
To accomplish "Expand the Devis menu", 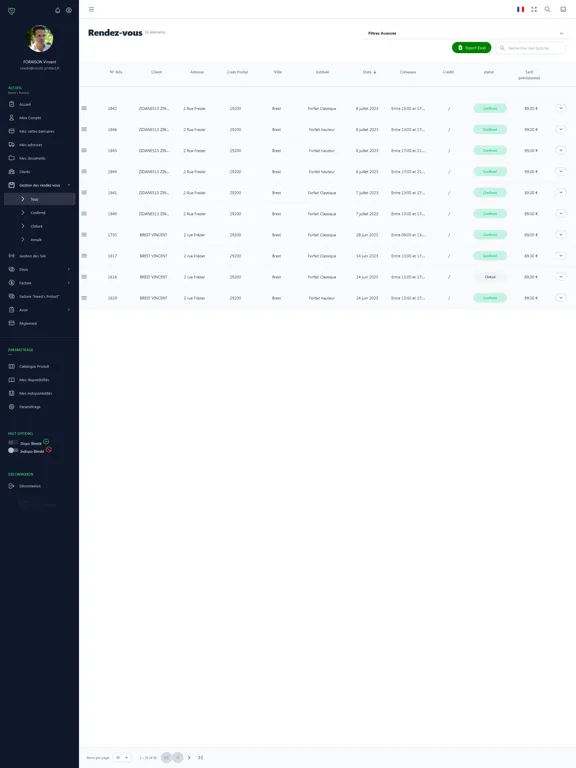I will (x=39, y=269).
